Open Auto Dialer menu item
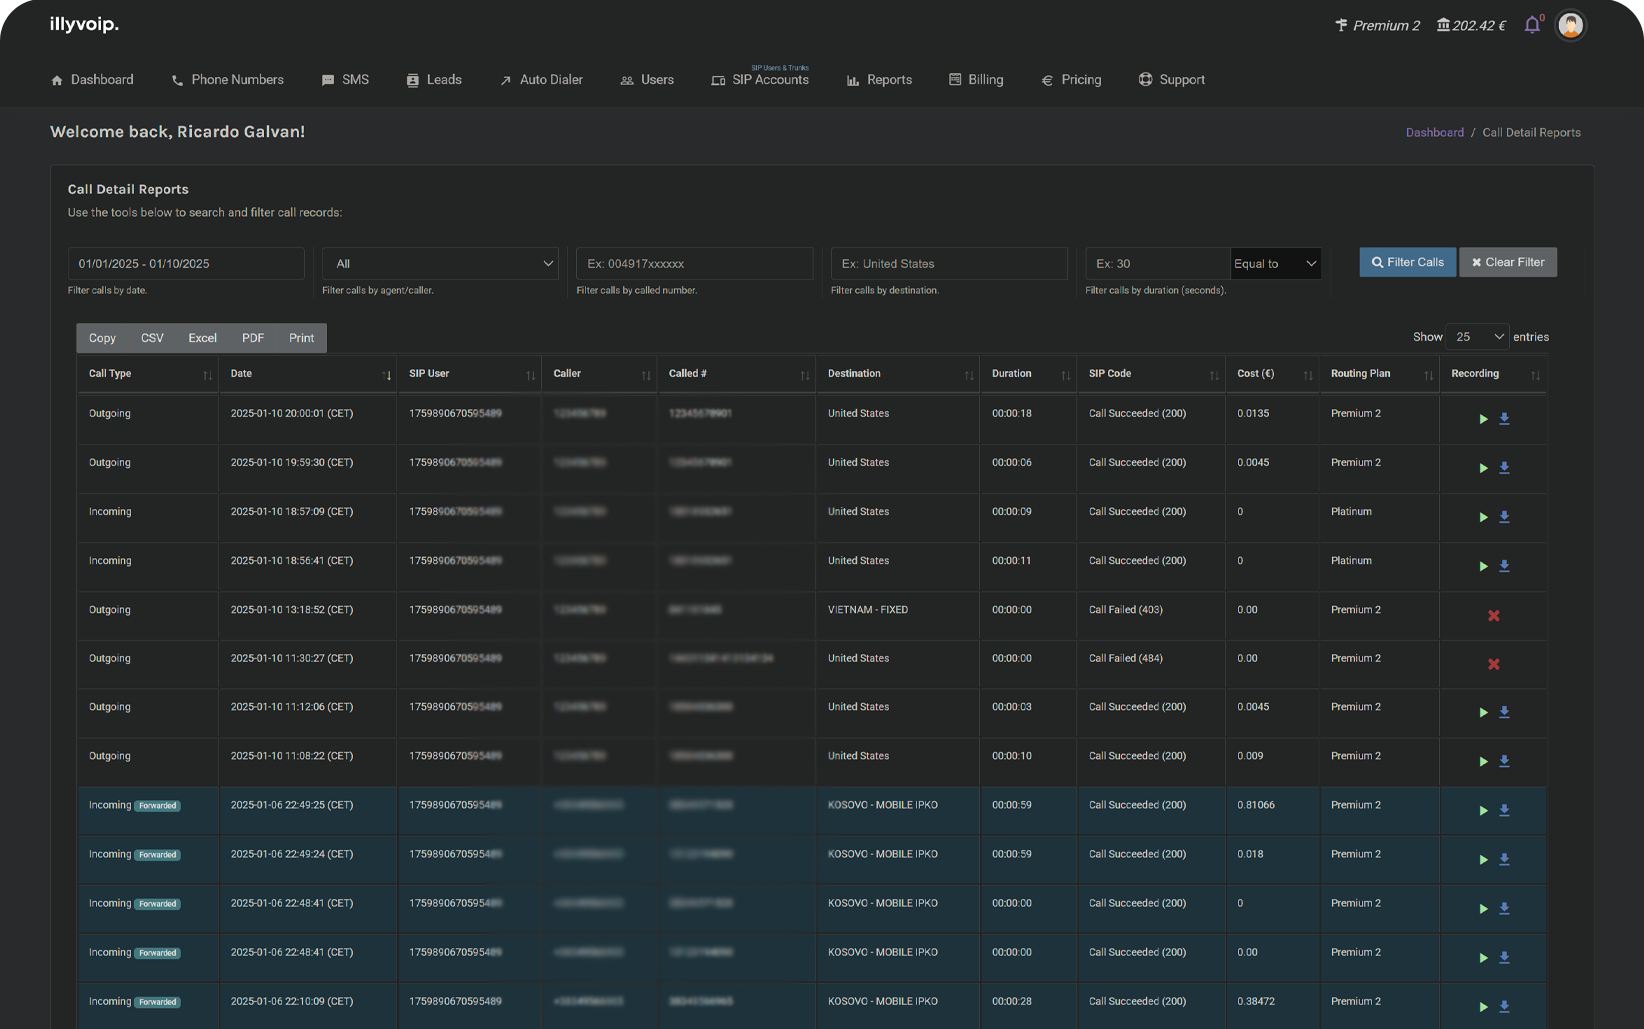Viewport: 1644px width, 1029px height. [541, 80]
